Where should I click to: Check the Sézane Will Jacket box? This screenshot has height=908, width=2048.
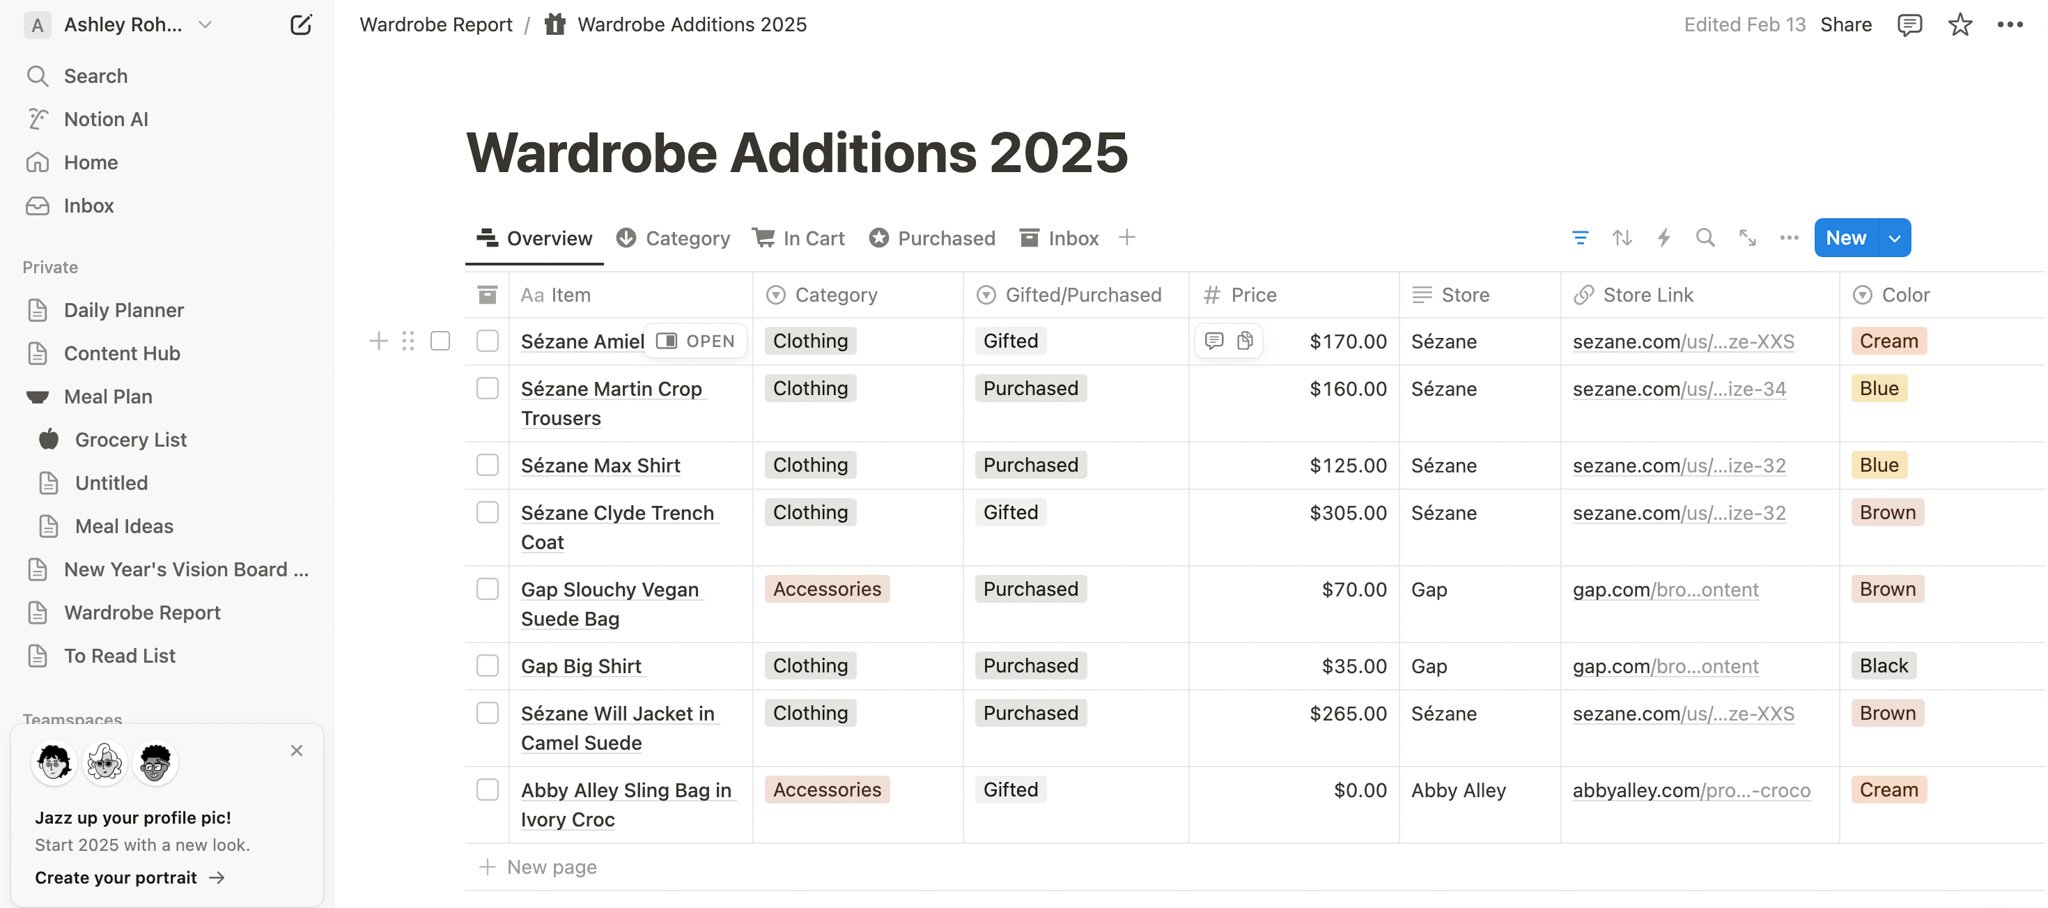(487, 713)
